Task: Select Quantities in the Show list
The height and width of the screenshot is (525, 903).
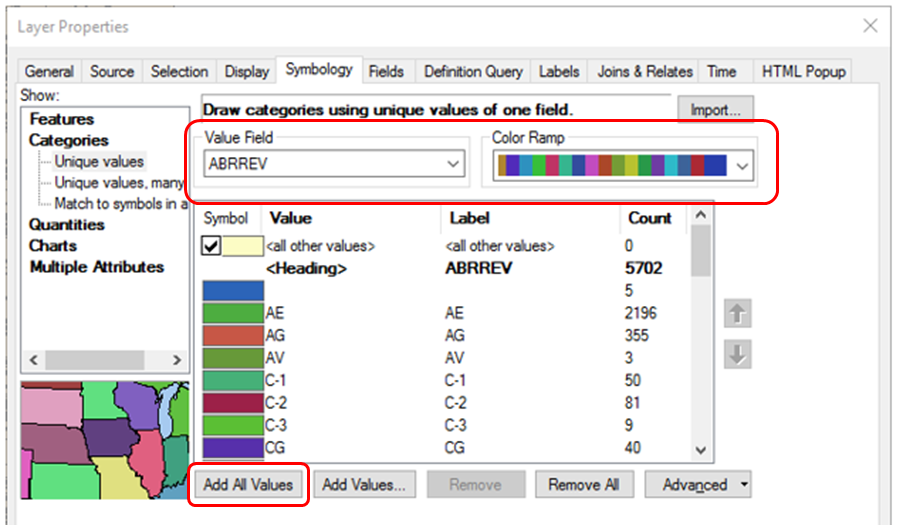Action: point(66,225)
